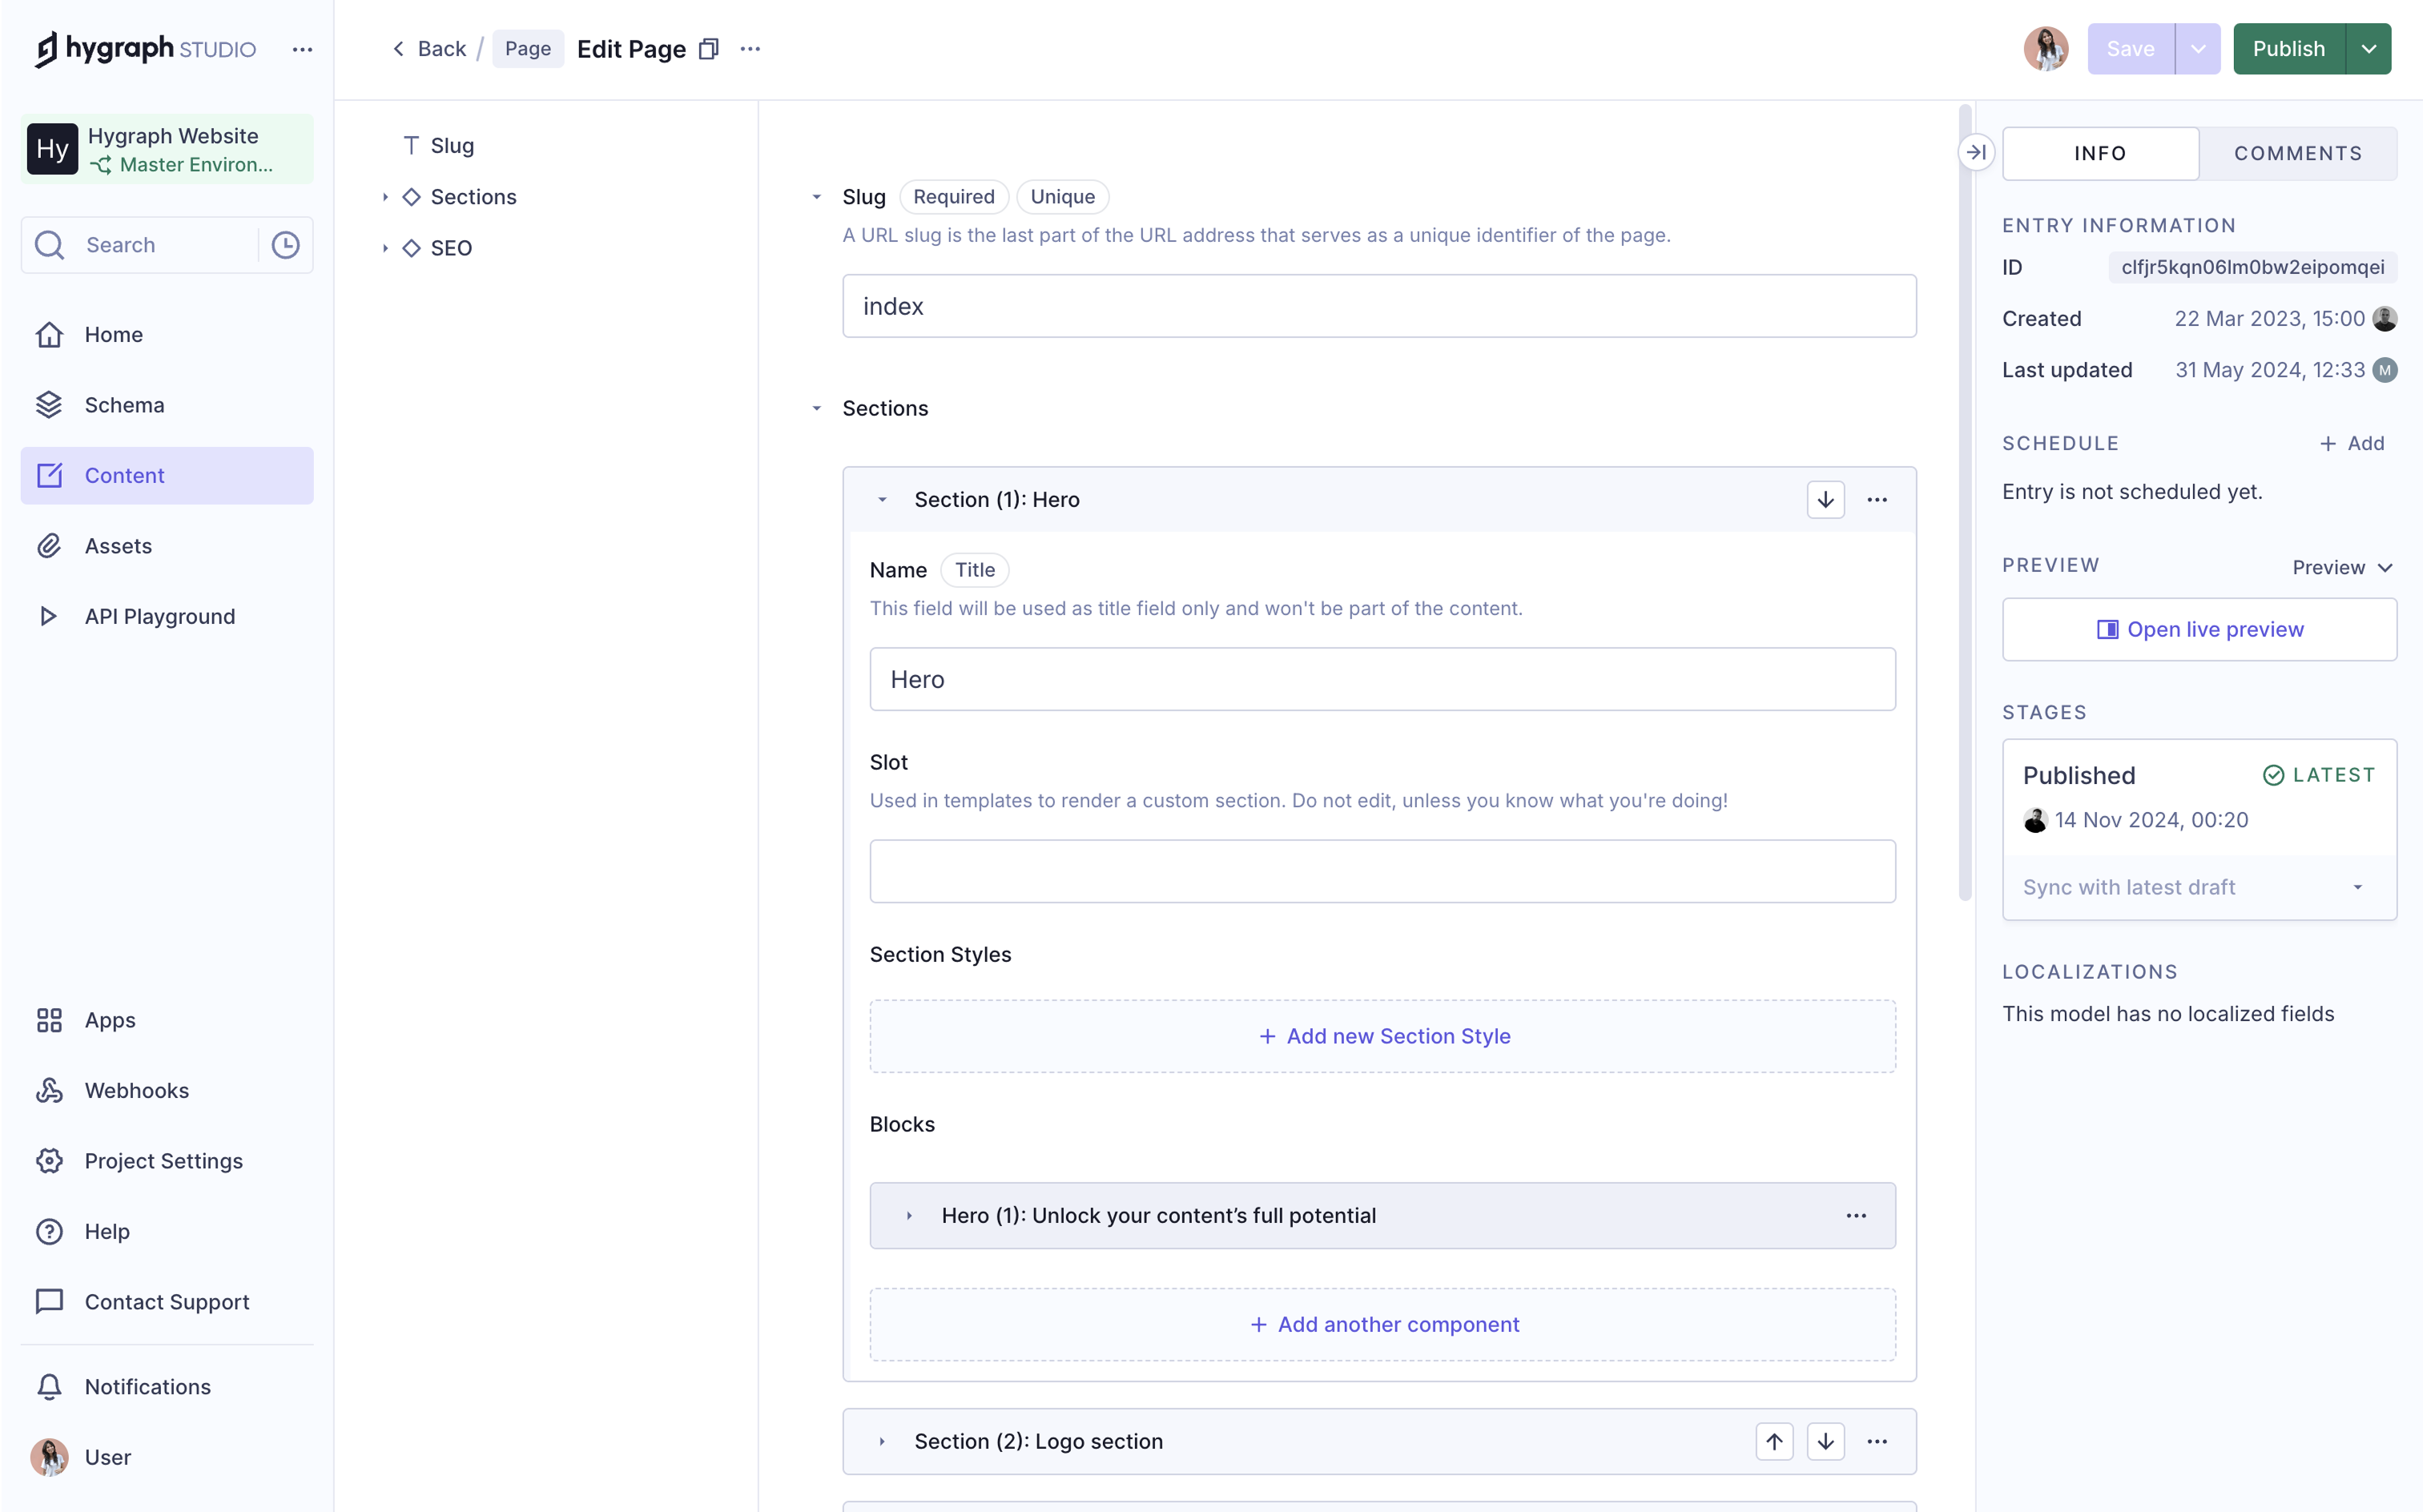Move Section (1) Hero down
Screen dimensions: 2423x1512
[x=1825, y=499]
